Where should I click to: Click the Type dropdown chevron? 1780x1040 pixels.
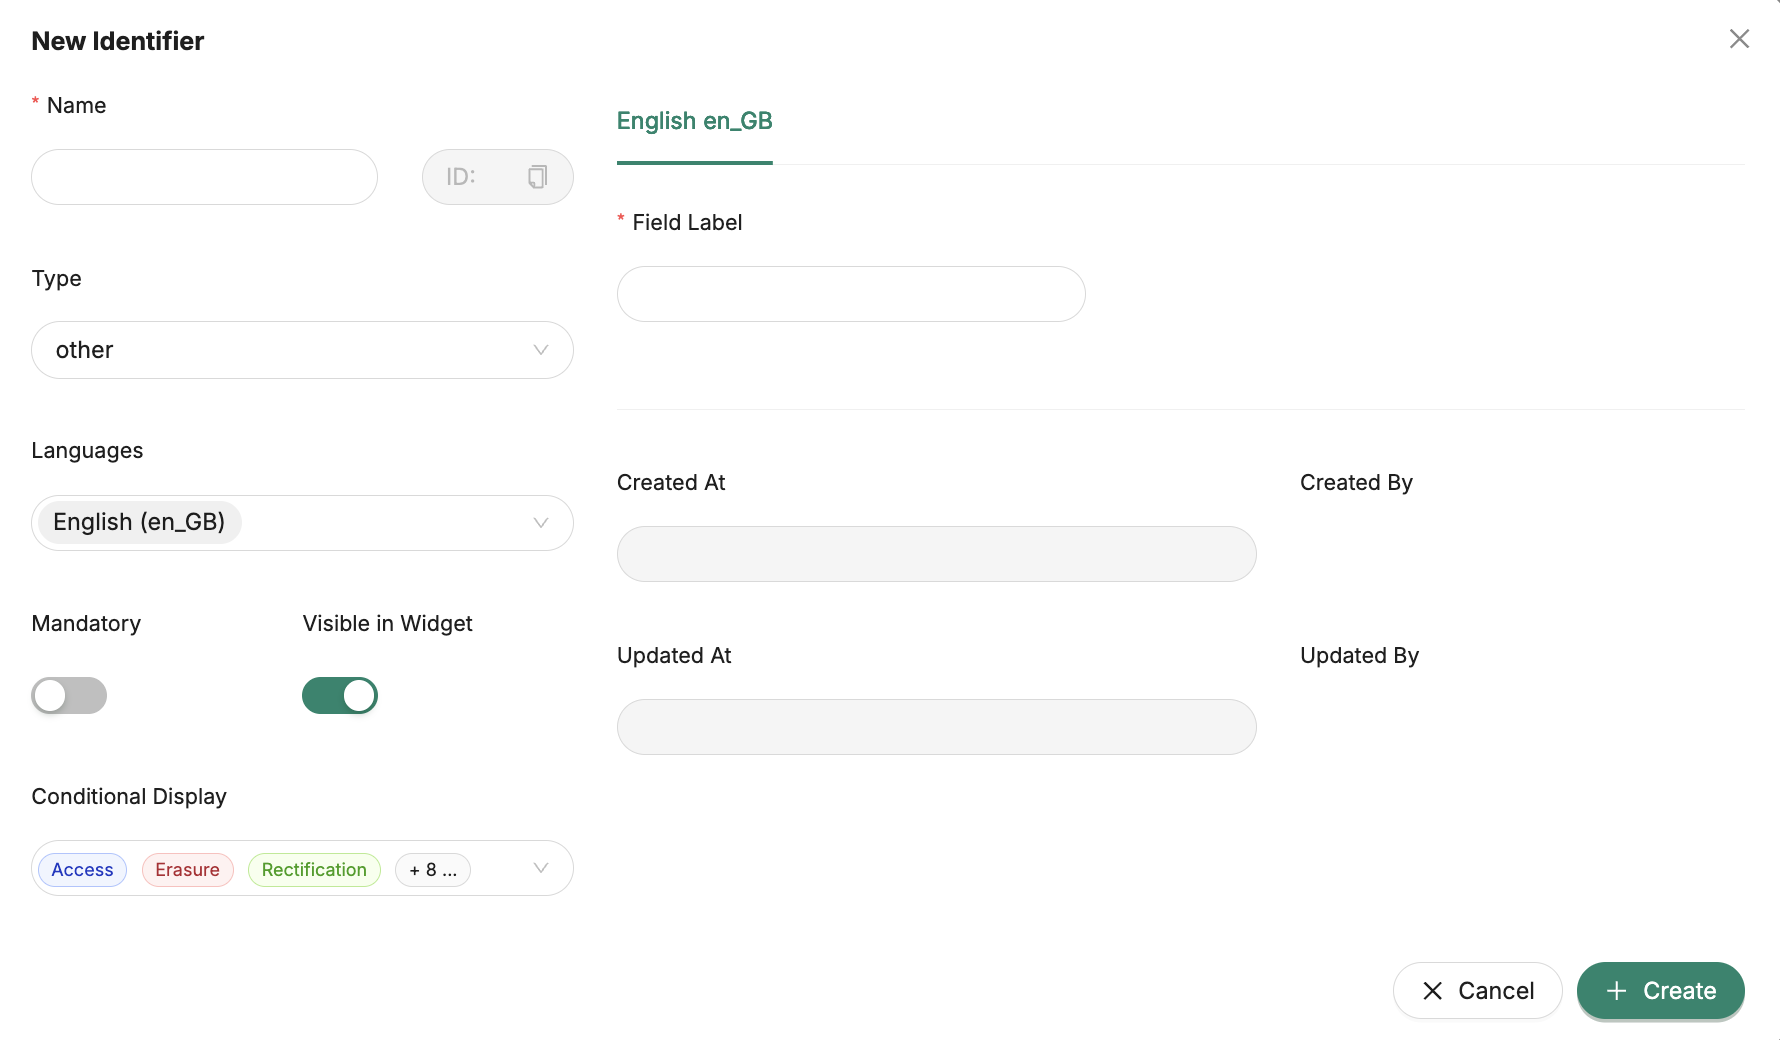click(541, 350)
